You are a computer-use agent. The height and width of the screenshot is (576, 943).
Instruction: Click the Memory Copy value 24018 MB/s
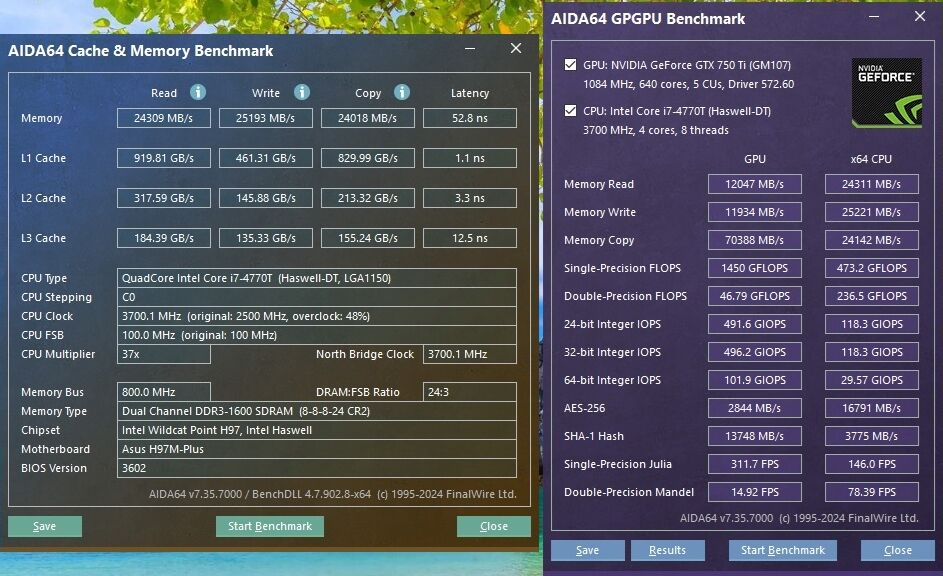(x=367, y=118)
